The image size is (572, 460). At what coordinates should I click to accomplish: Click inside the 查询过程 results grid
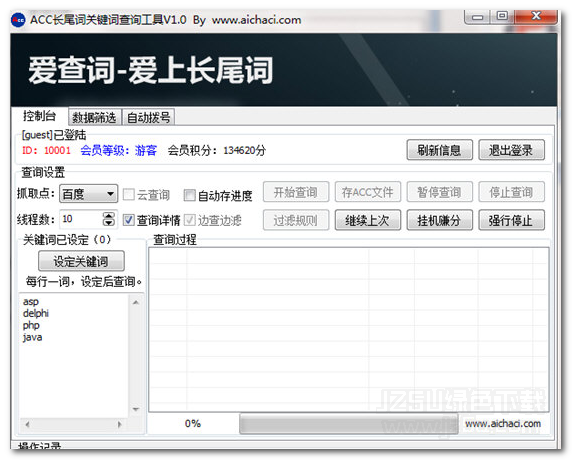click(x=349, y=330)
